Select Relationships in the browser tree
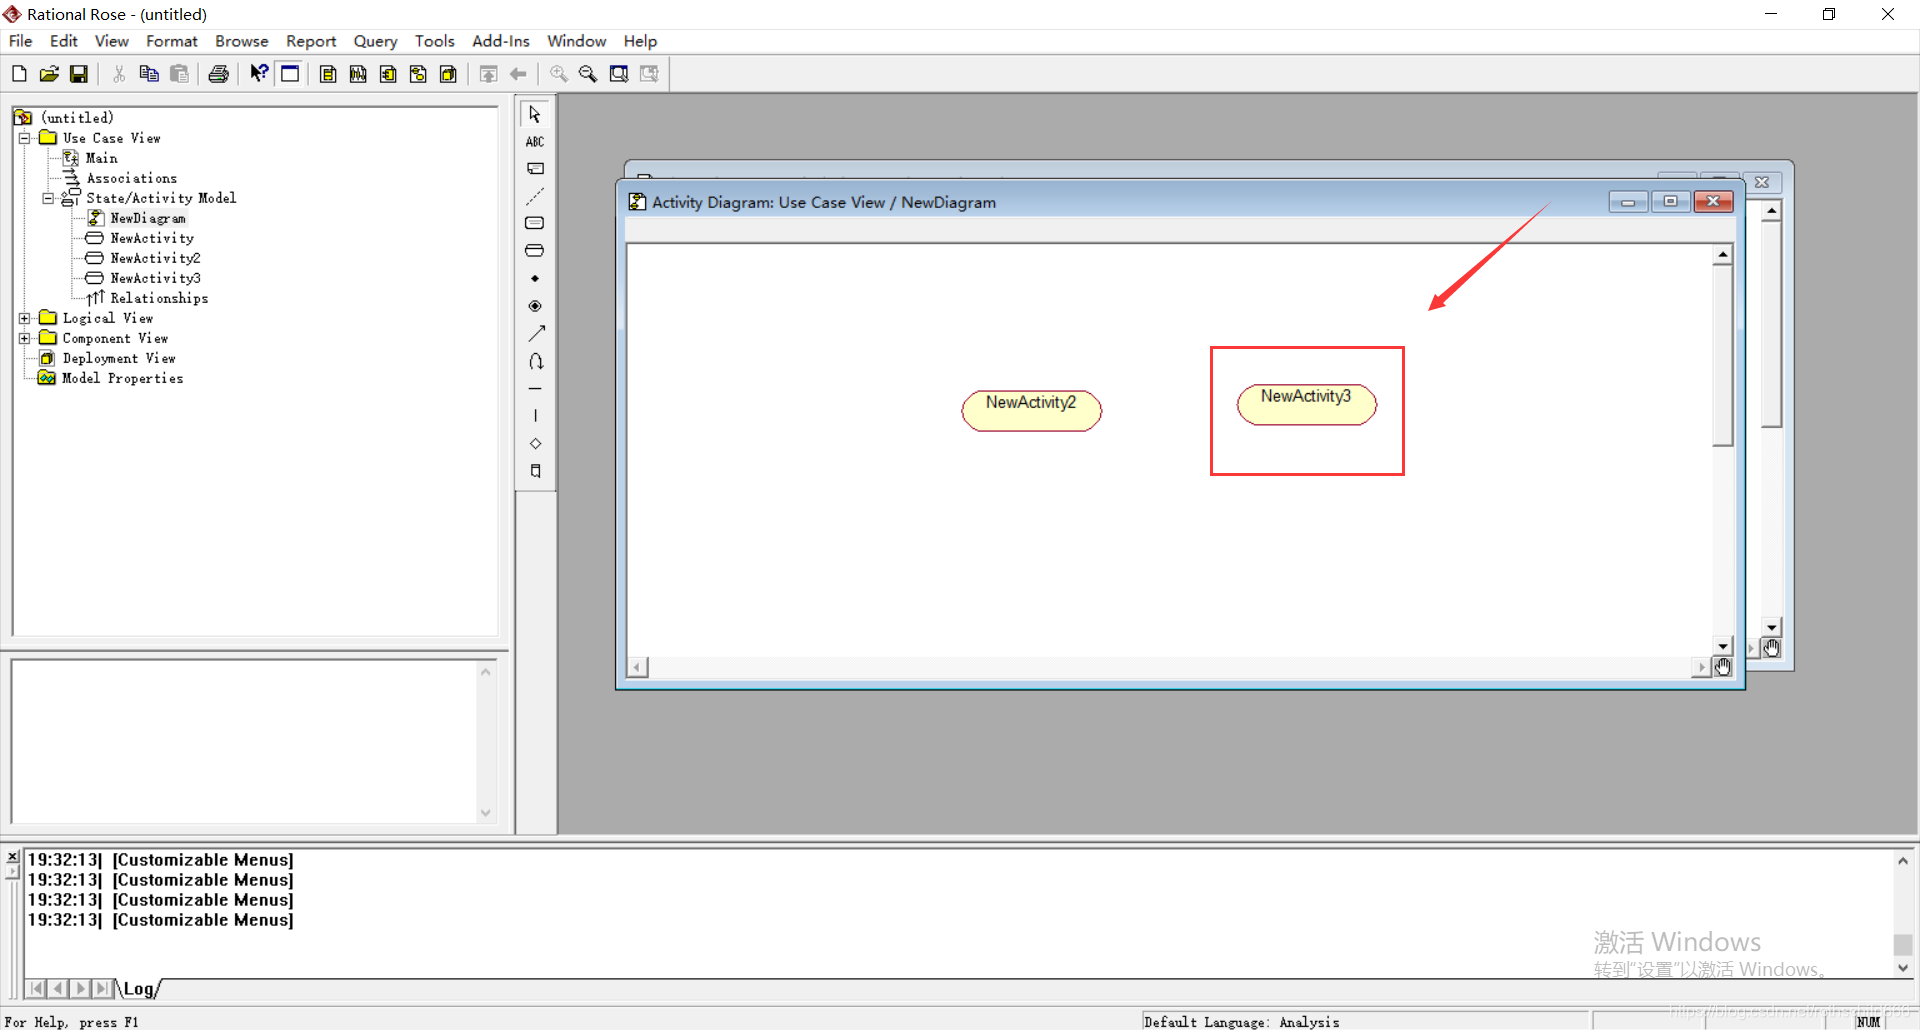 (x=159, y=298)
